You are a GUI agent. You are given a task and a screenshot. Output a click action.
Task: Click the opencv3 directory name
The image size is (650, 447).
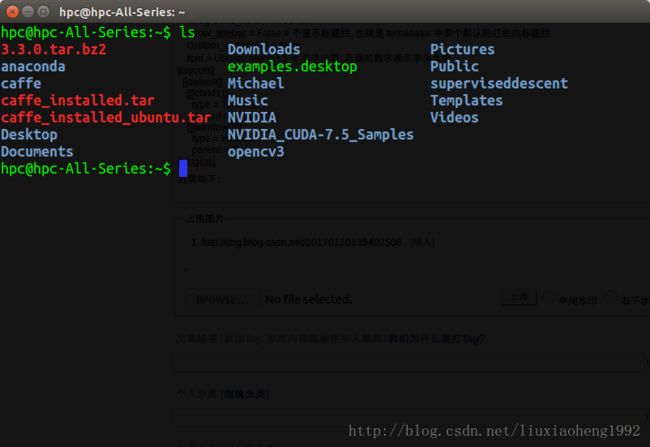256,152
